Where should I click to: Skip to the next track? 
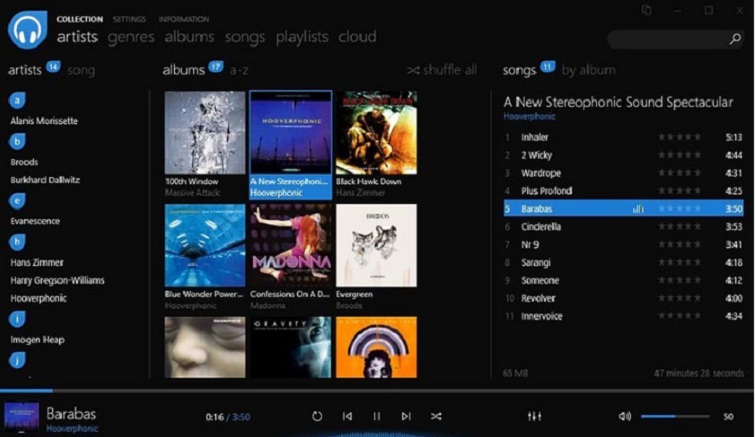(406, 416)
